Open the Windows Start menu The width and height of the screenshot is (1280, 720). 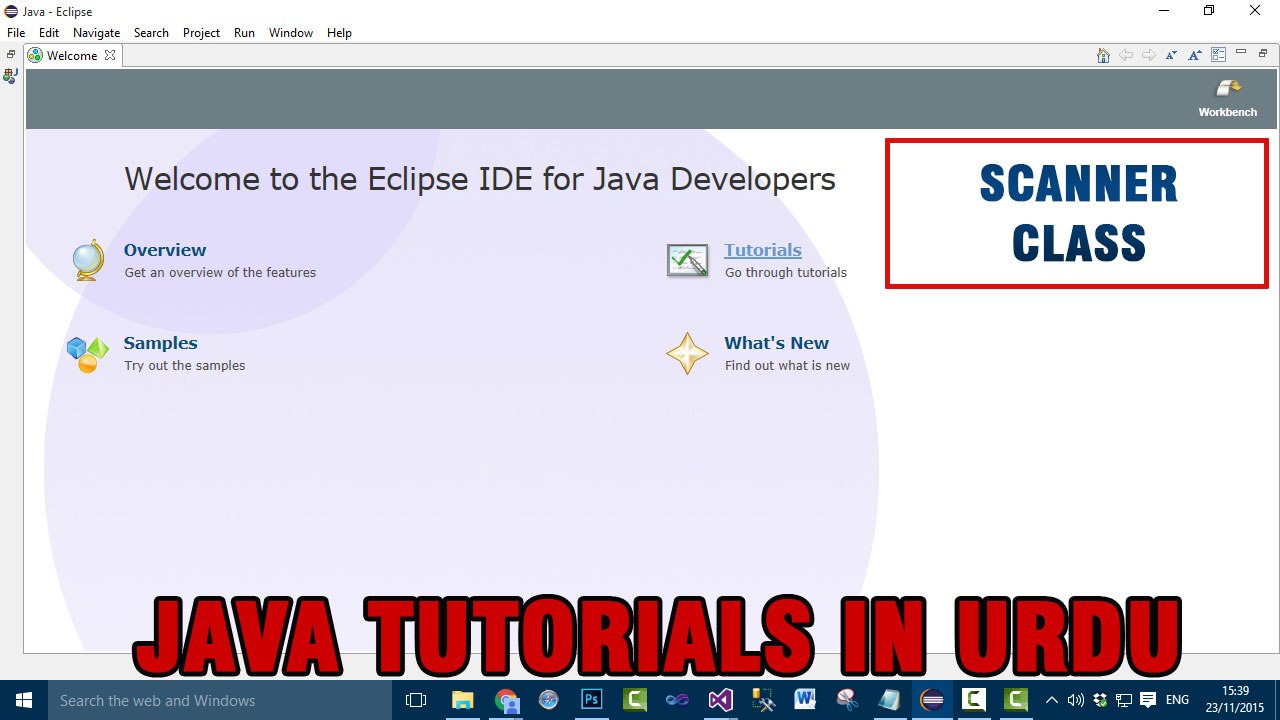point(24,700)
